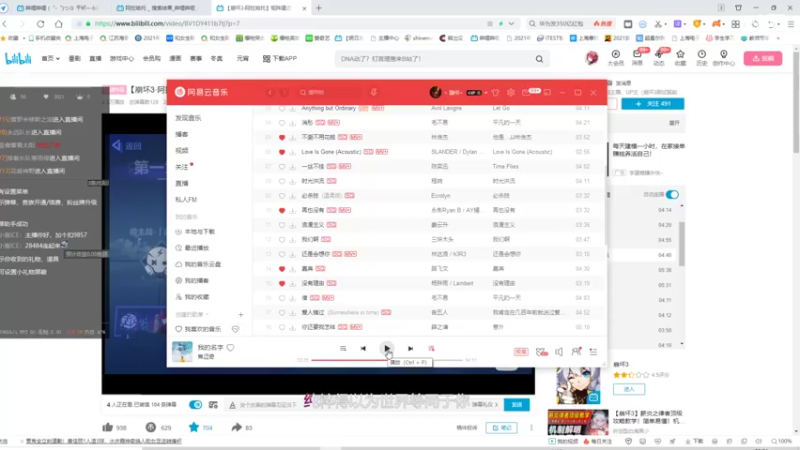
Task: Open the sound effects heart icon
Action: (541, 352)
